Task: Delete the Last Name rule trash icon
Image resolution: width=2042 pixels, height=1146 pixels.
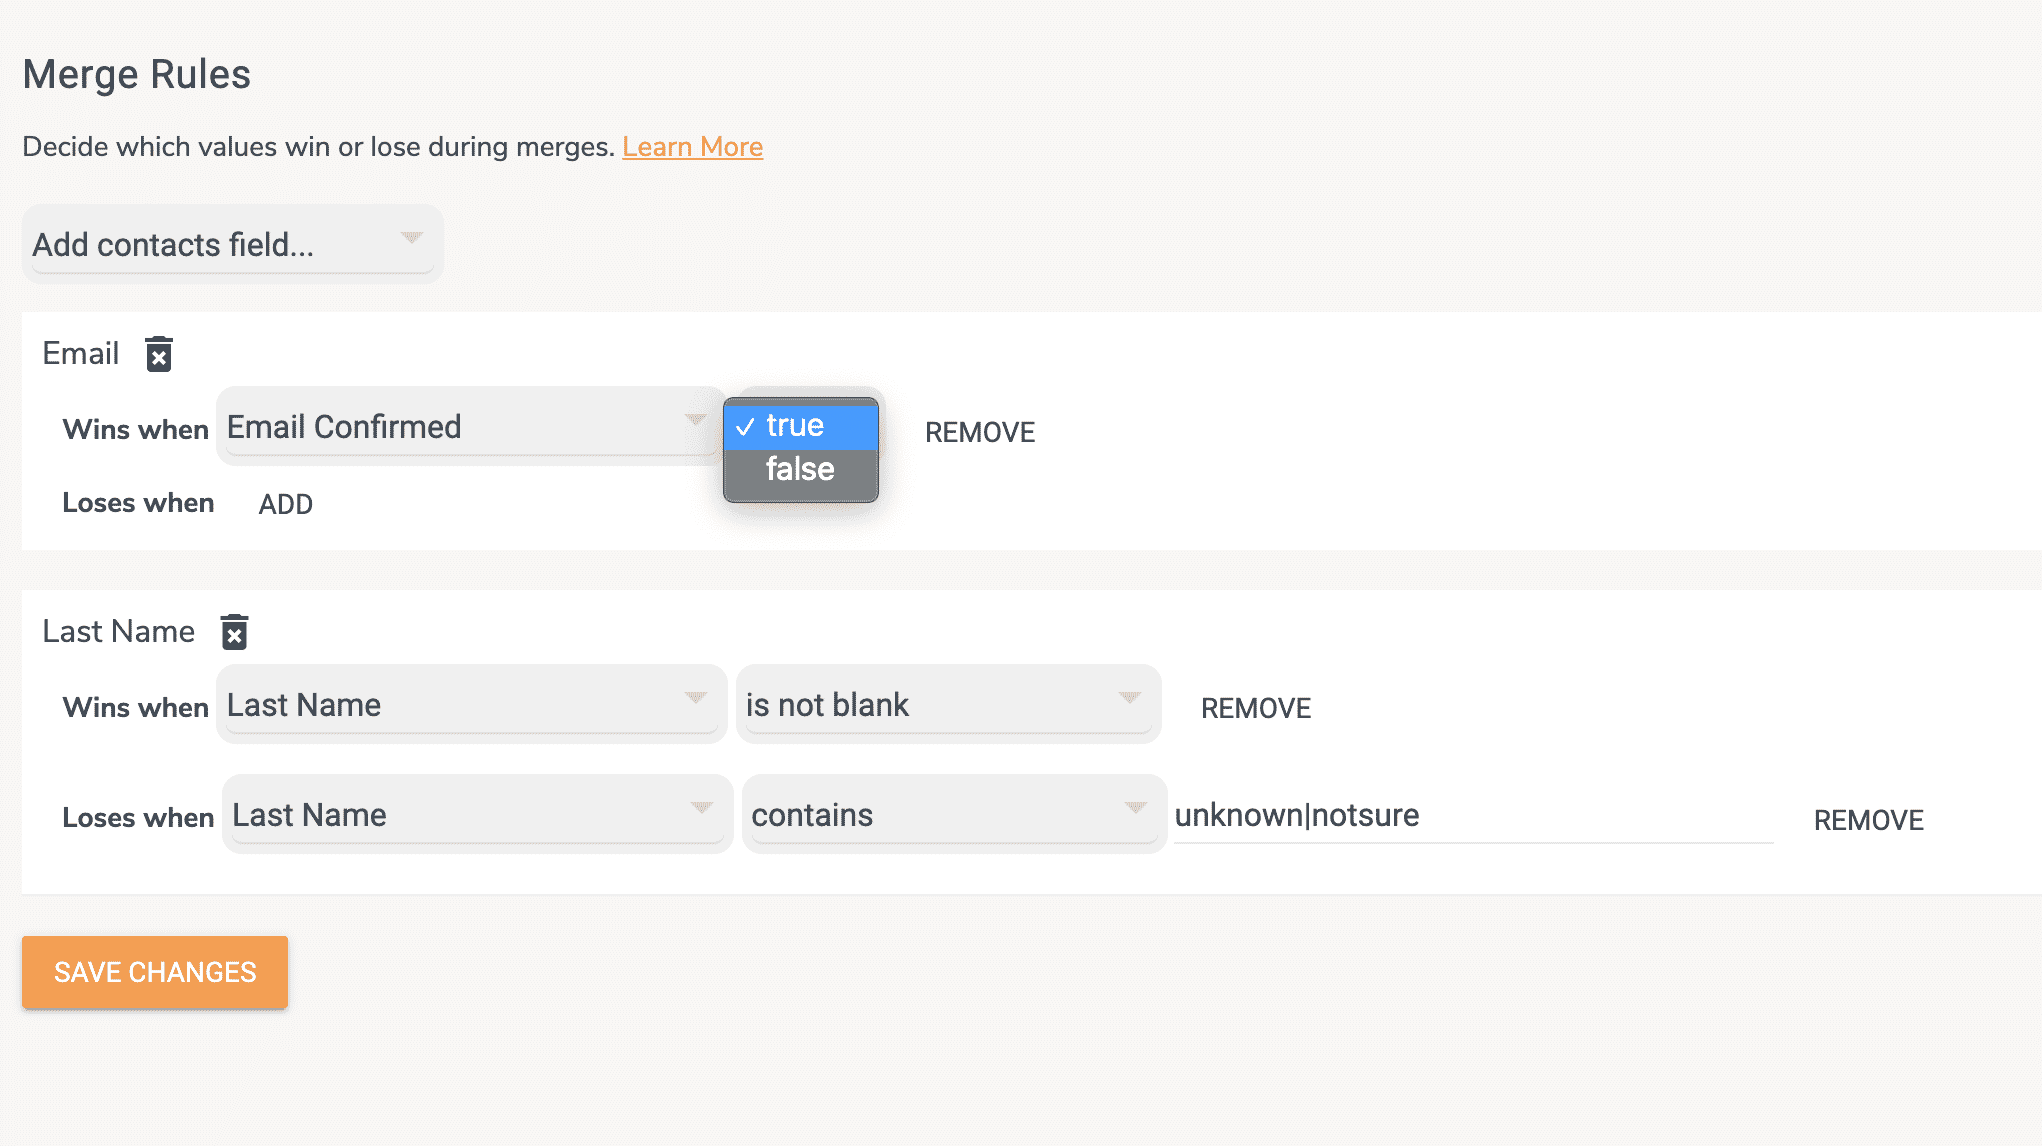Action: pyautogui.click(x=234, y=632)
